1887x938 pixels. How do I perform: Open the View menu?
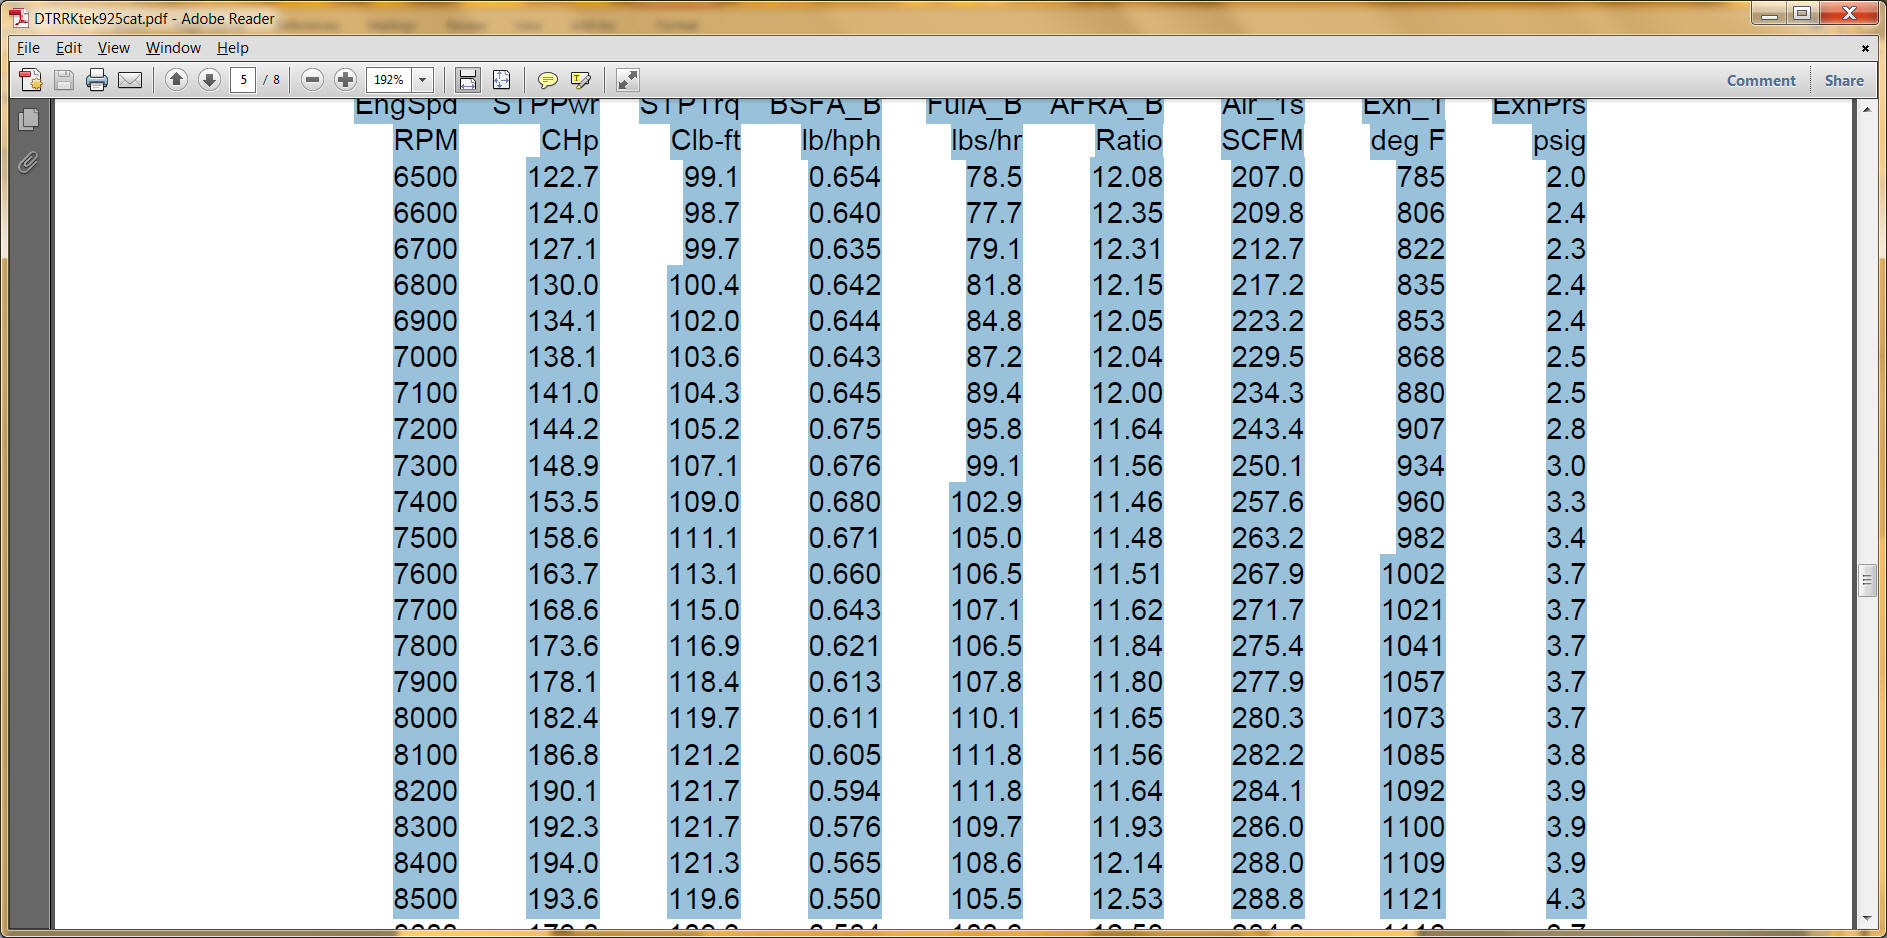pyautogui.click(x=113, y=48)
